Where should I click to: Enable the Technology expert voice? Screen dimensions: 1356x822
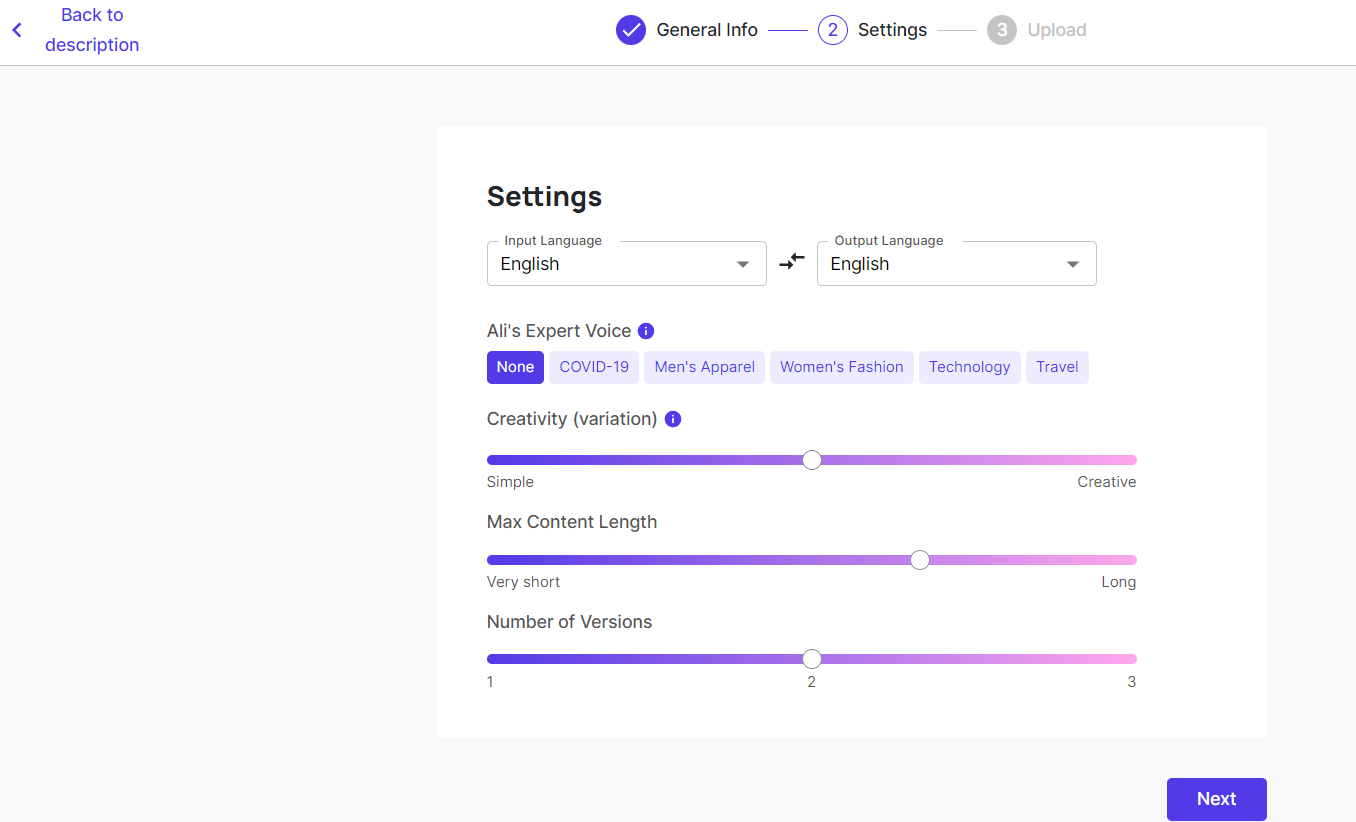pos(969,367)
